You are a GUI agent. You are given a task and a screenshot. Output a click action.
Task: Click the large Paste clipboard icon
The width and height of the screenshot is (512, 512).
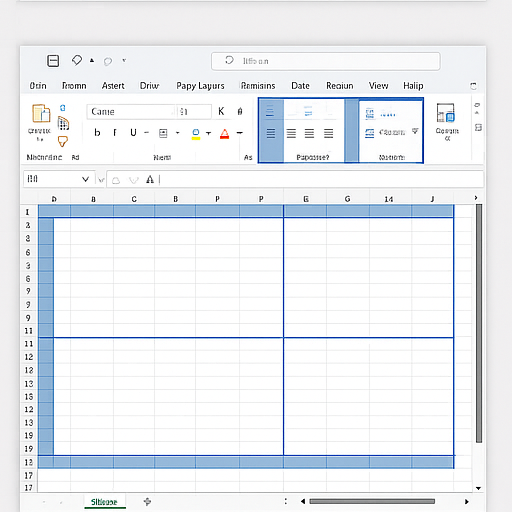[41, 114]
